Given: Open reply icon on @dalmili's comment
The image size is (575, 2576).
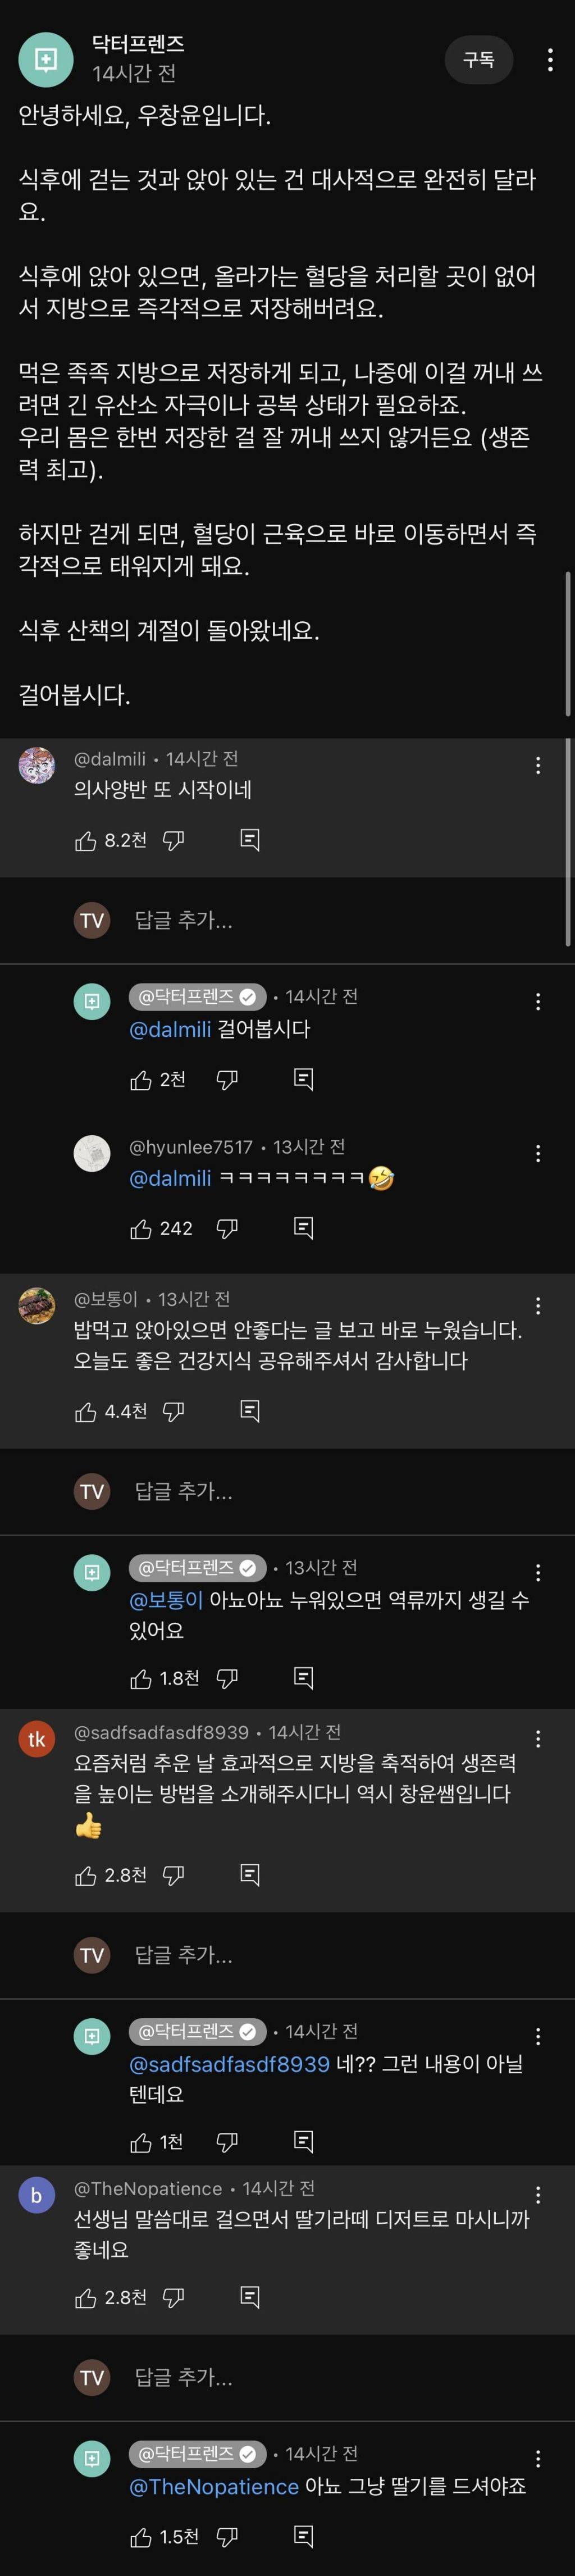Looking at the screenshot, I should point(250,841).
